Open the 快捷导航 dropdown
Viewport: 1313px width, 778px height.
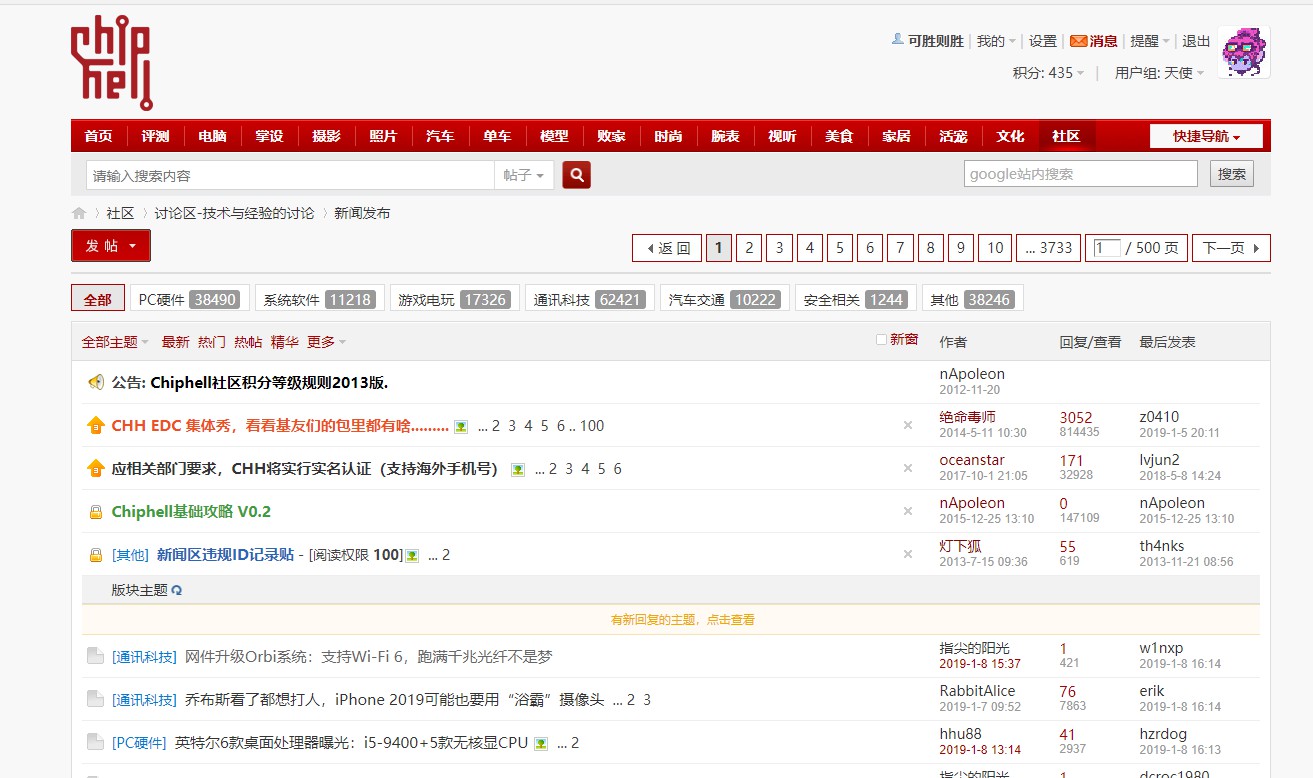pos(1206,136)
